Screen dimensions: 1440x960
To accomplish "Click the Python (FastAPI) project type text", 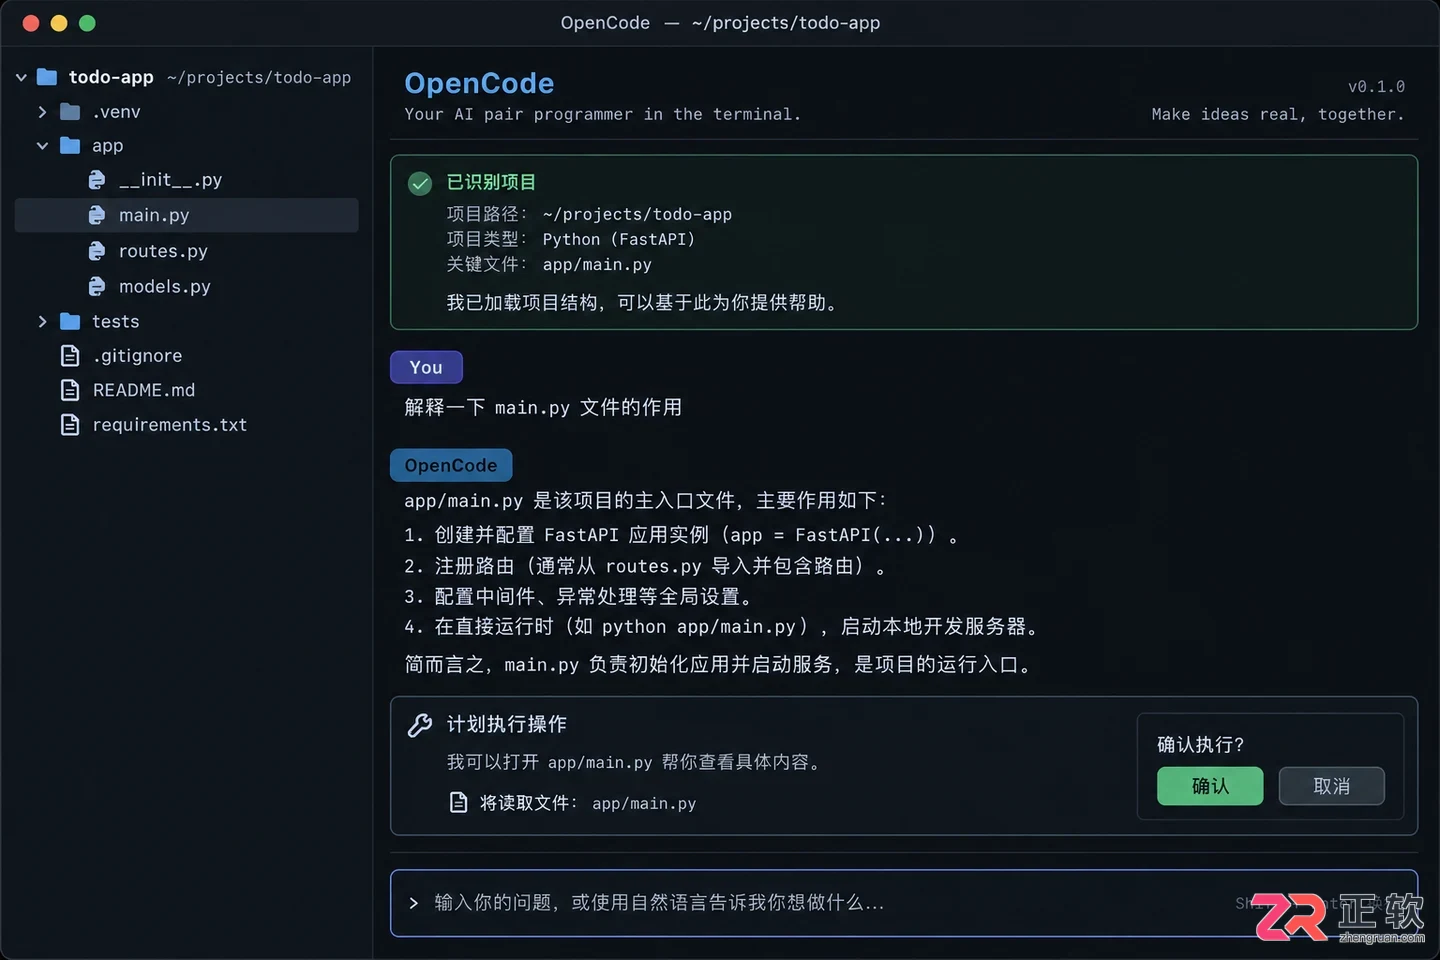I will (x=619, y=240).
